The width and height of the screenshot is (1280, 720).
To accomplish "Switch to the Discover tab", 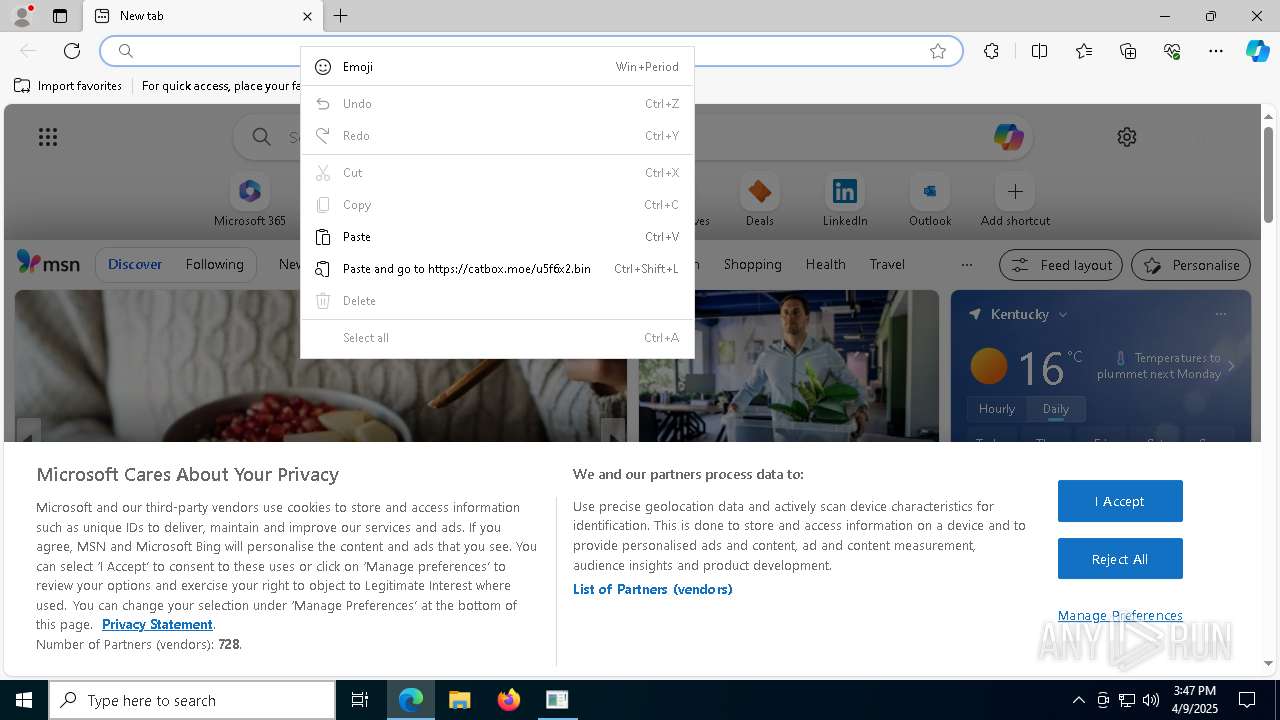I will point(135,265).
